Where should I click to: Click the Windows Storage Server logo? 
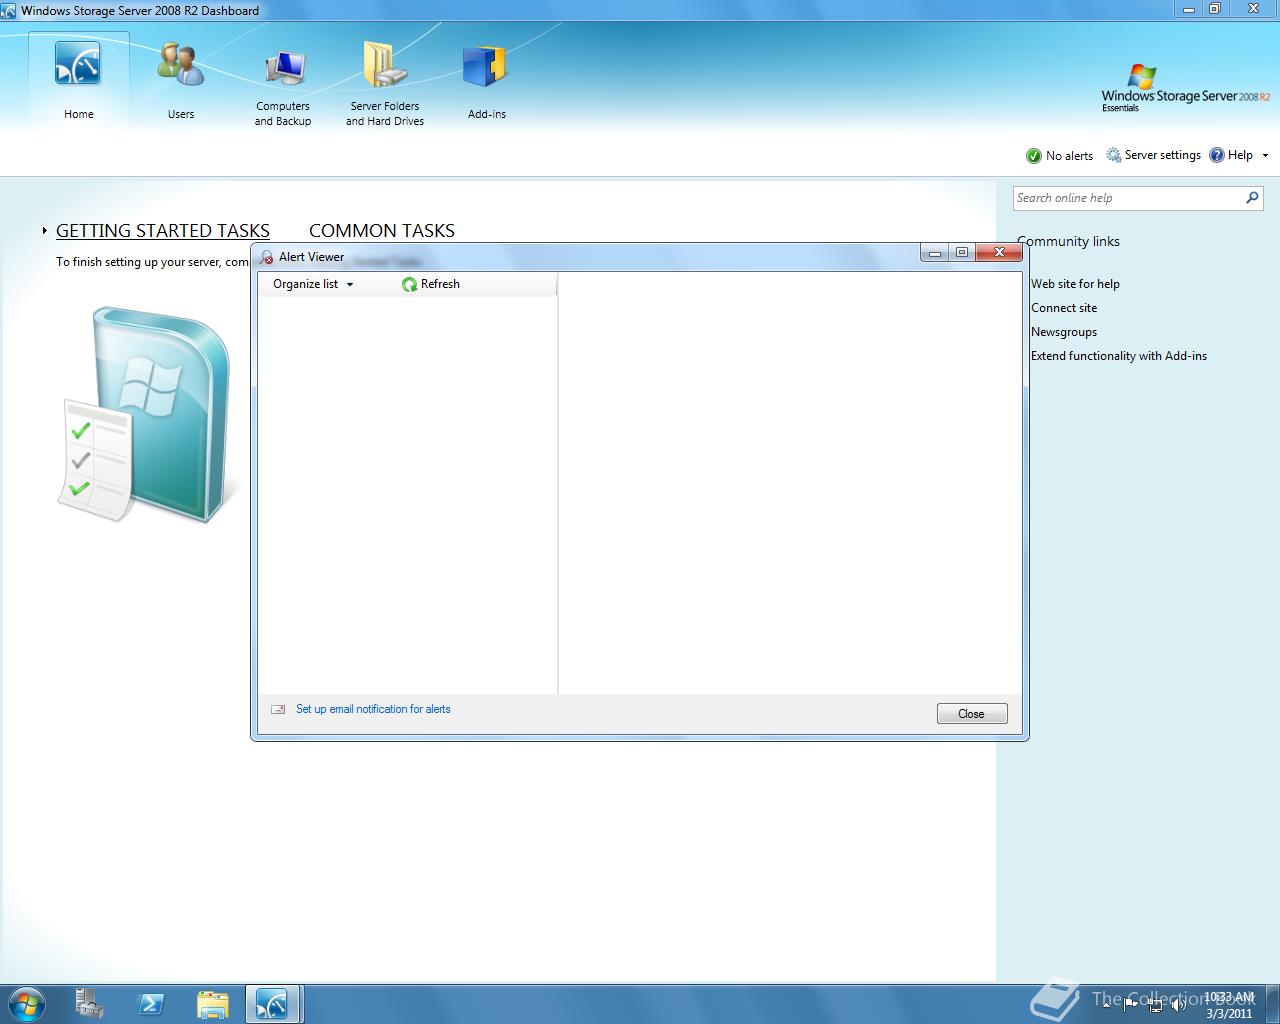1186,89
